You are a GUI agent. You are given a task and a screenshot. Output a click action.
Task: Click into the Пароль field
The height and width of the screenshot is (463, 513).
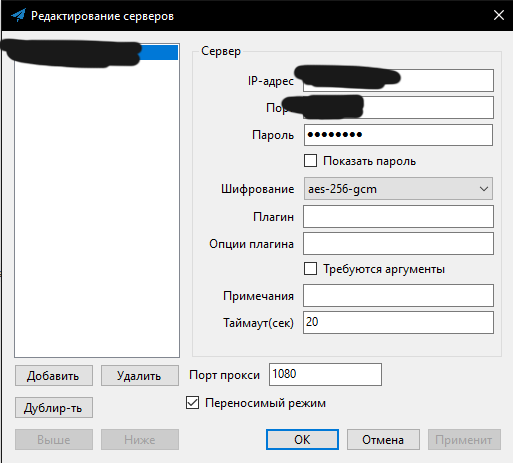coord(398,135)
